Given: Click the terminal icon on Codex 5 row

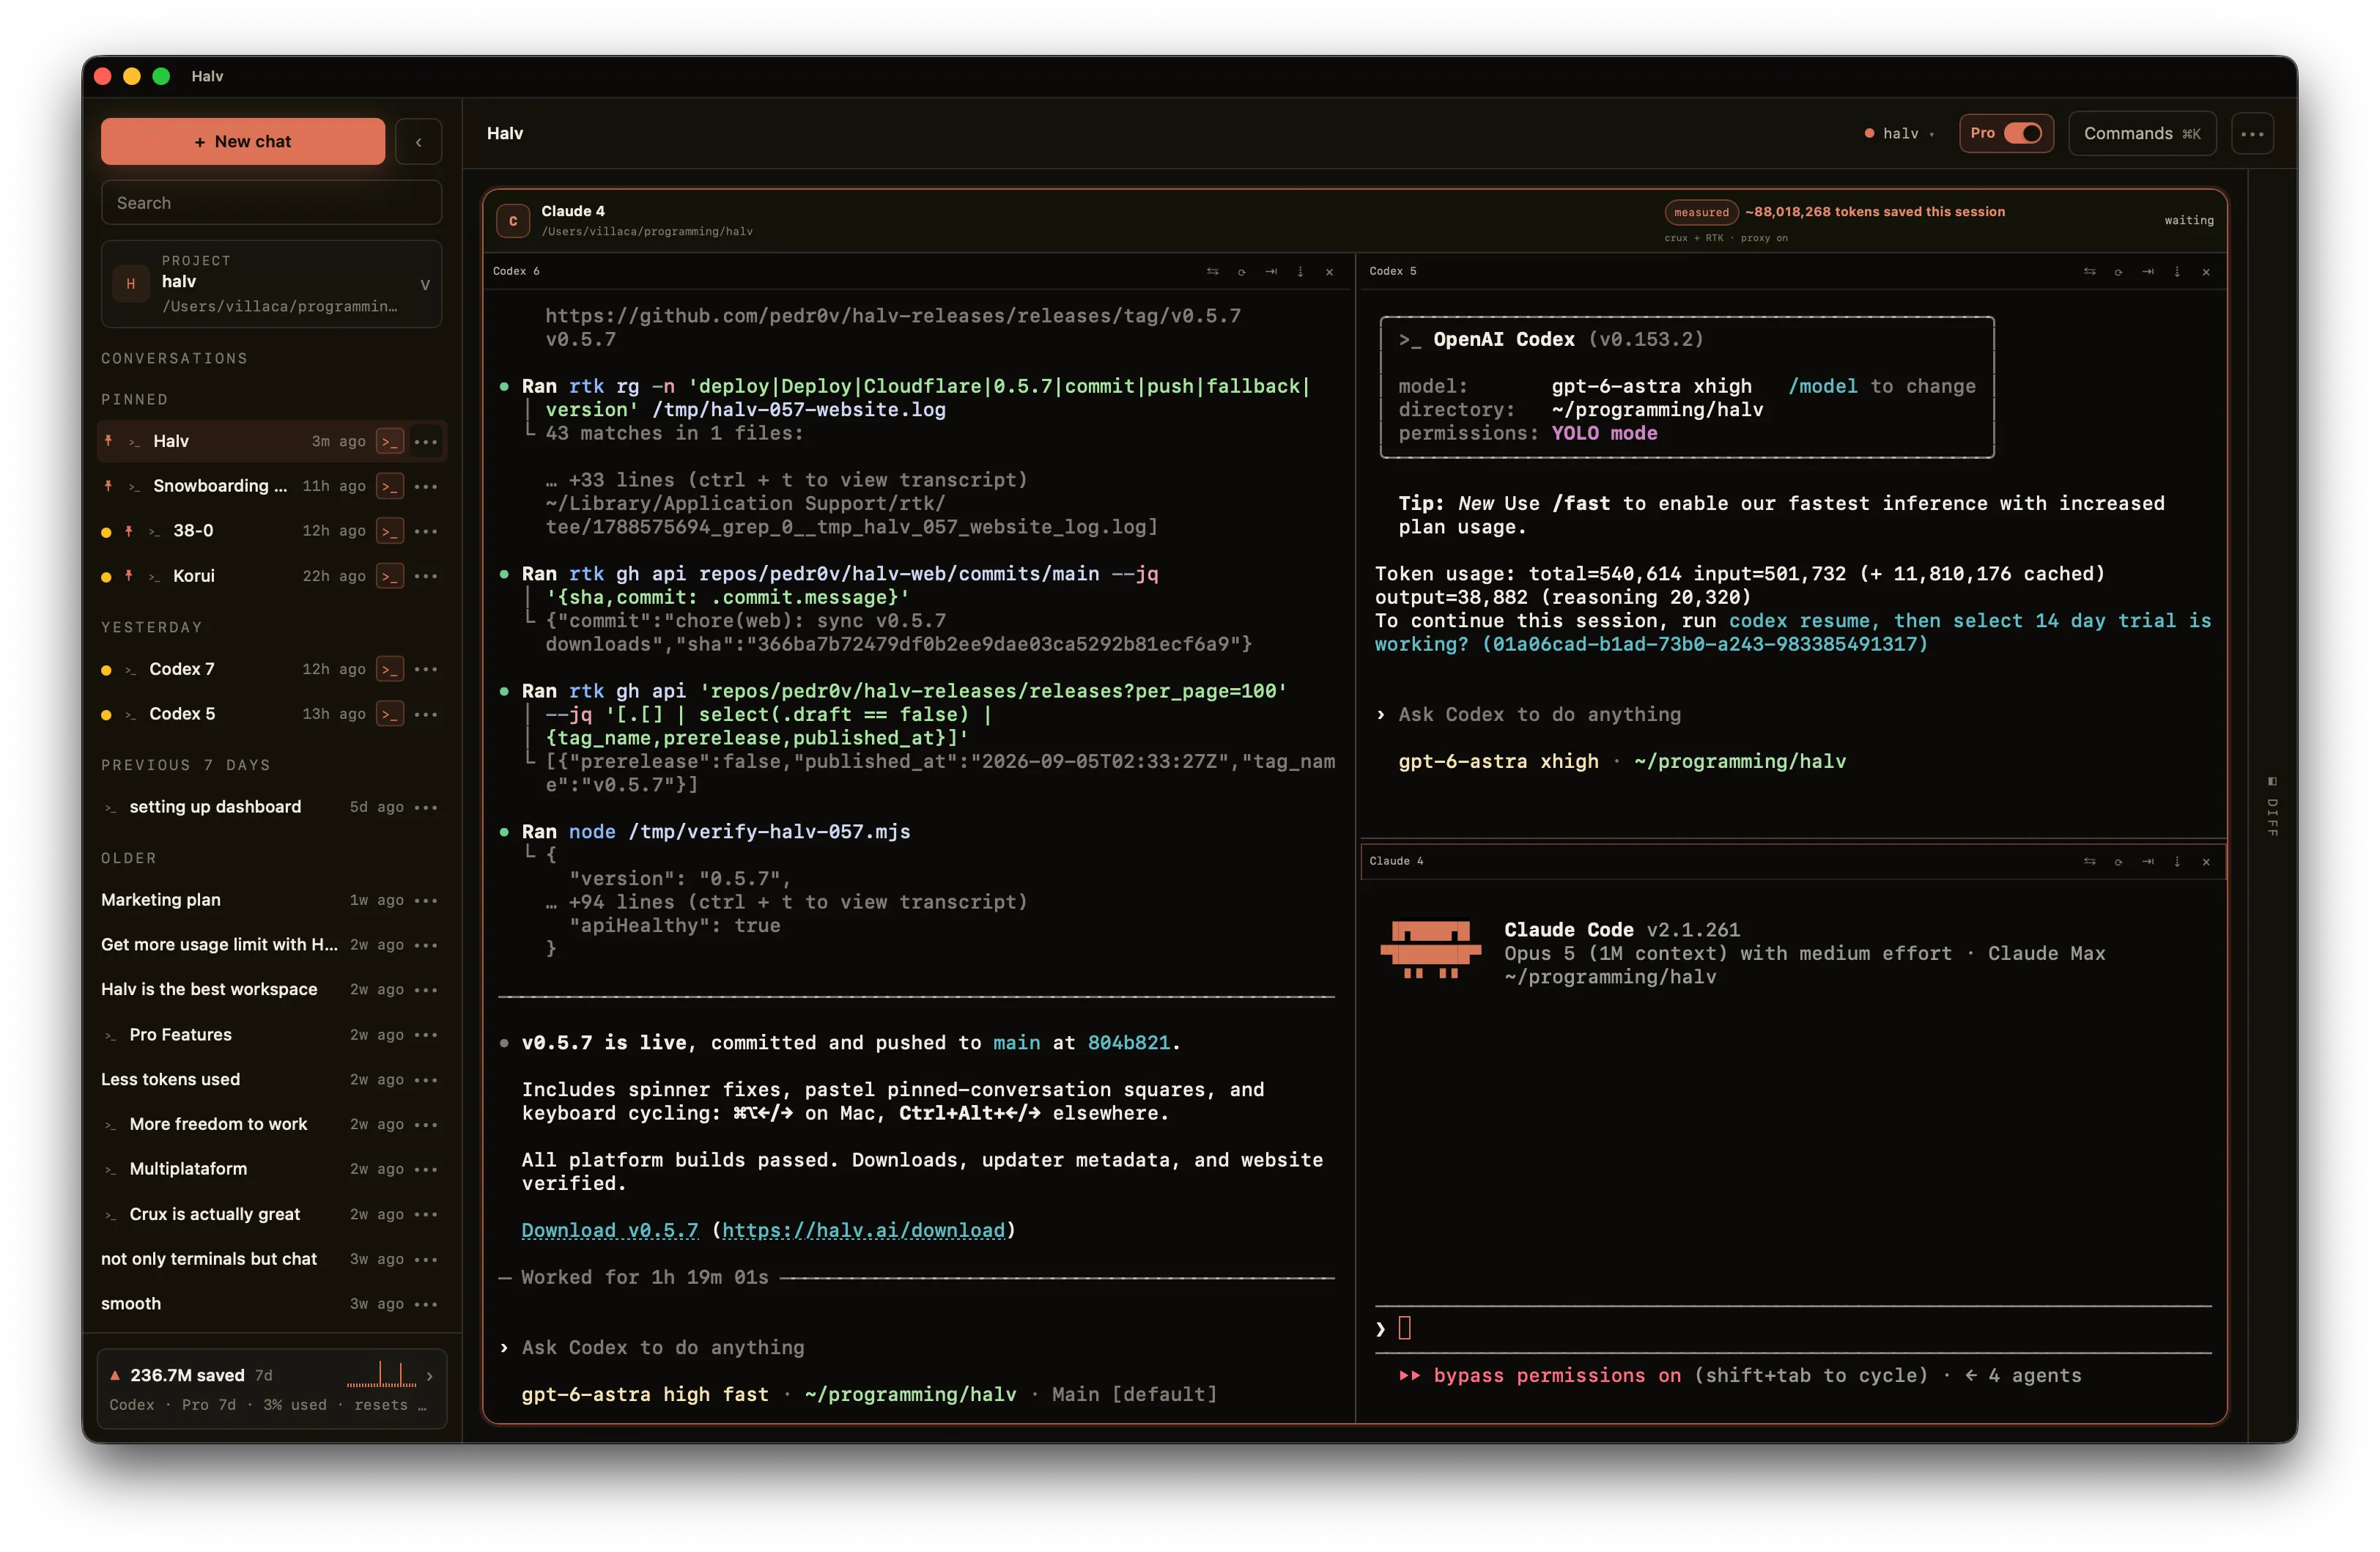Looking at the screenshot, I should 390,714.
